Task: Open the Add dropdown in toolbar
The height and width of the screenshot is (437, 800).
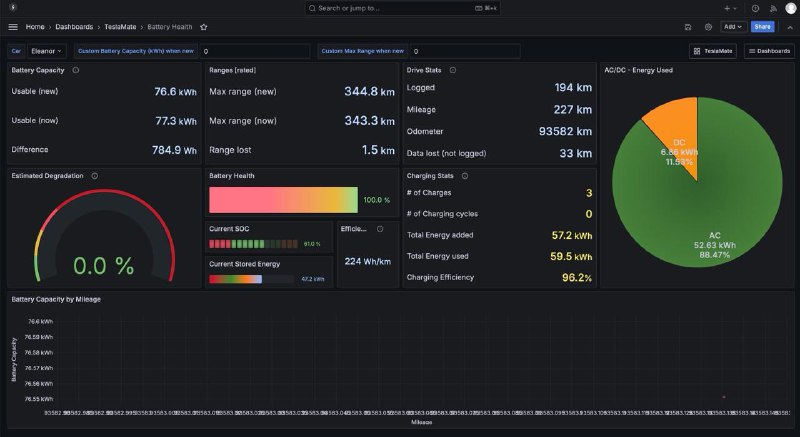Action: click(x=733, y=27)
